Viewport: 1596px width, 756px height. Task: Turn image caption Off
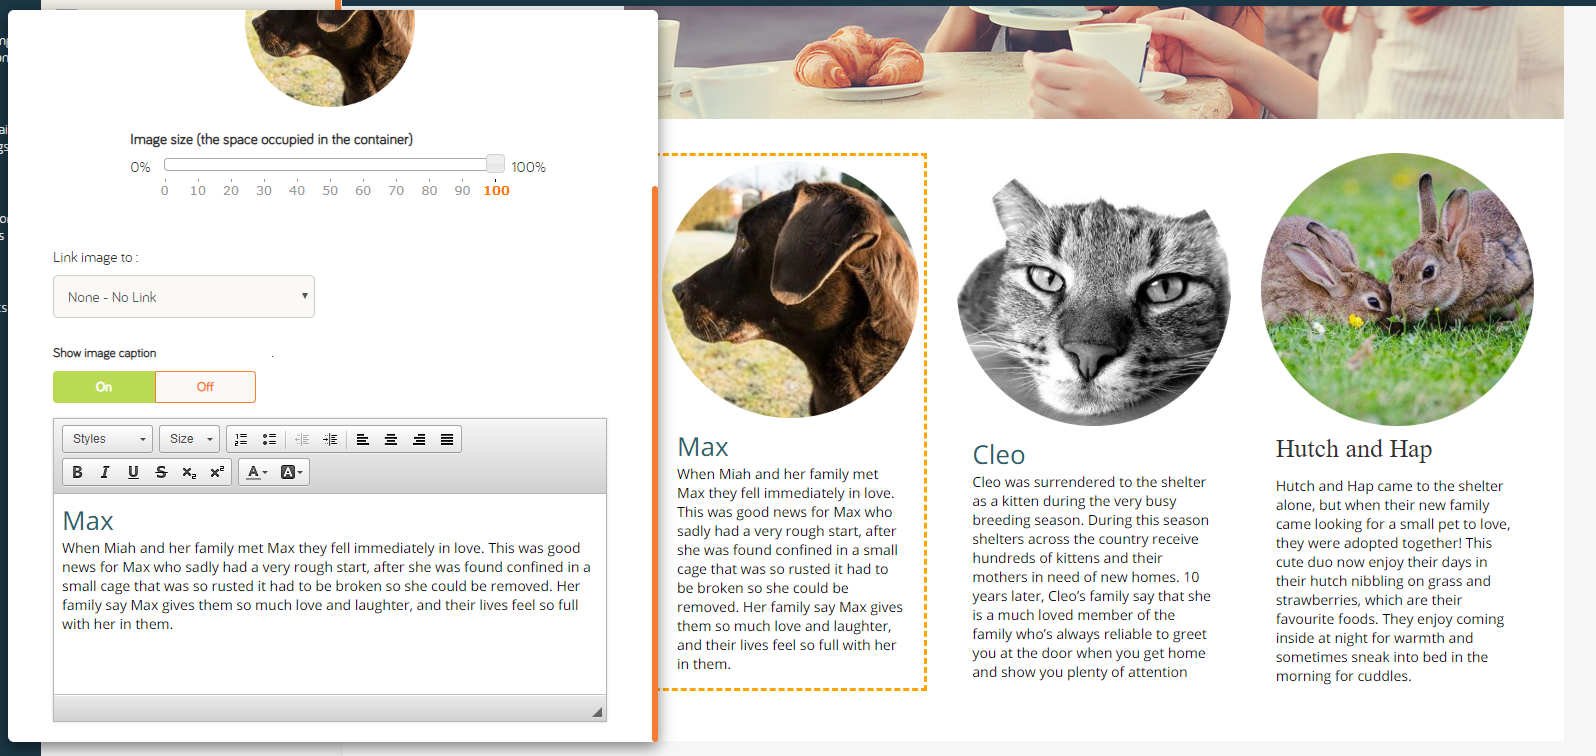(205, 387)
